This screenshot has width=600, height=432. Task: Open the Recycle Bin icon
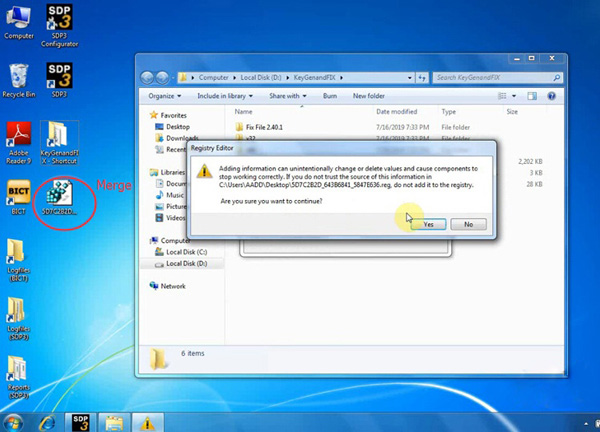click(x=18, y=81)
